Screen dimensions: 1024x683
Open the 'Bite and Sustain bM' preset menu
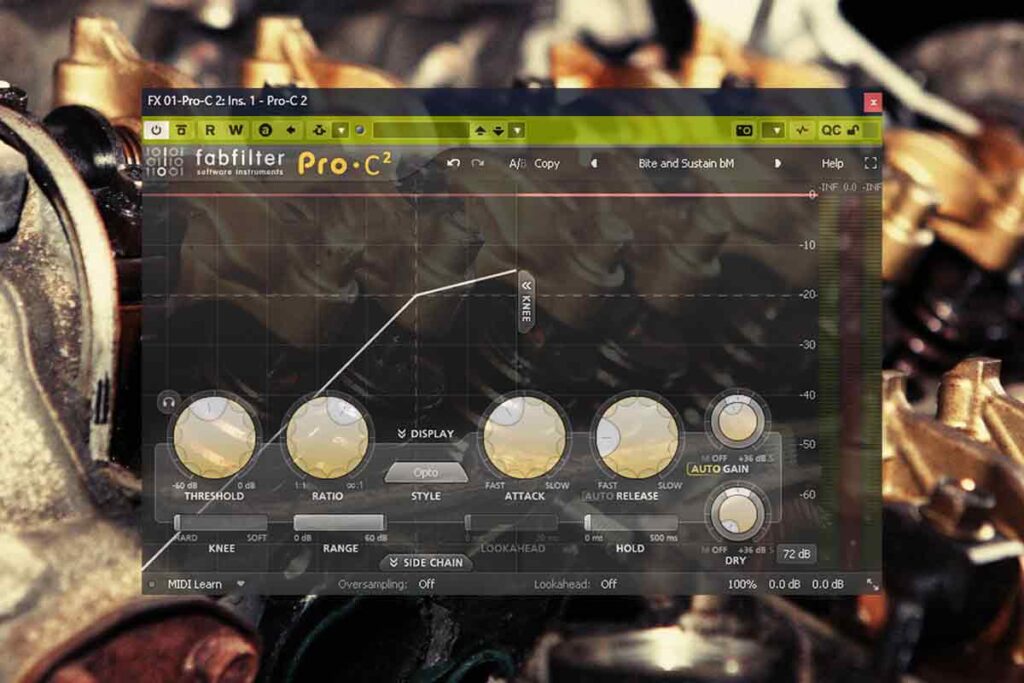click(686, 163)
